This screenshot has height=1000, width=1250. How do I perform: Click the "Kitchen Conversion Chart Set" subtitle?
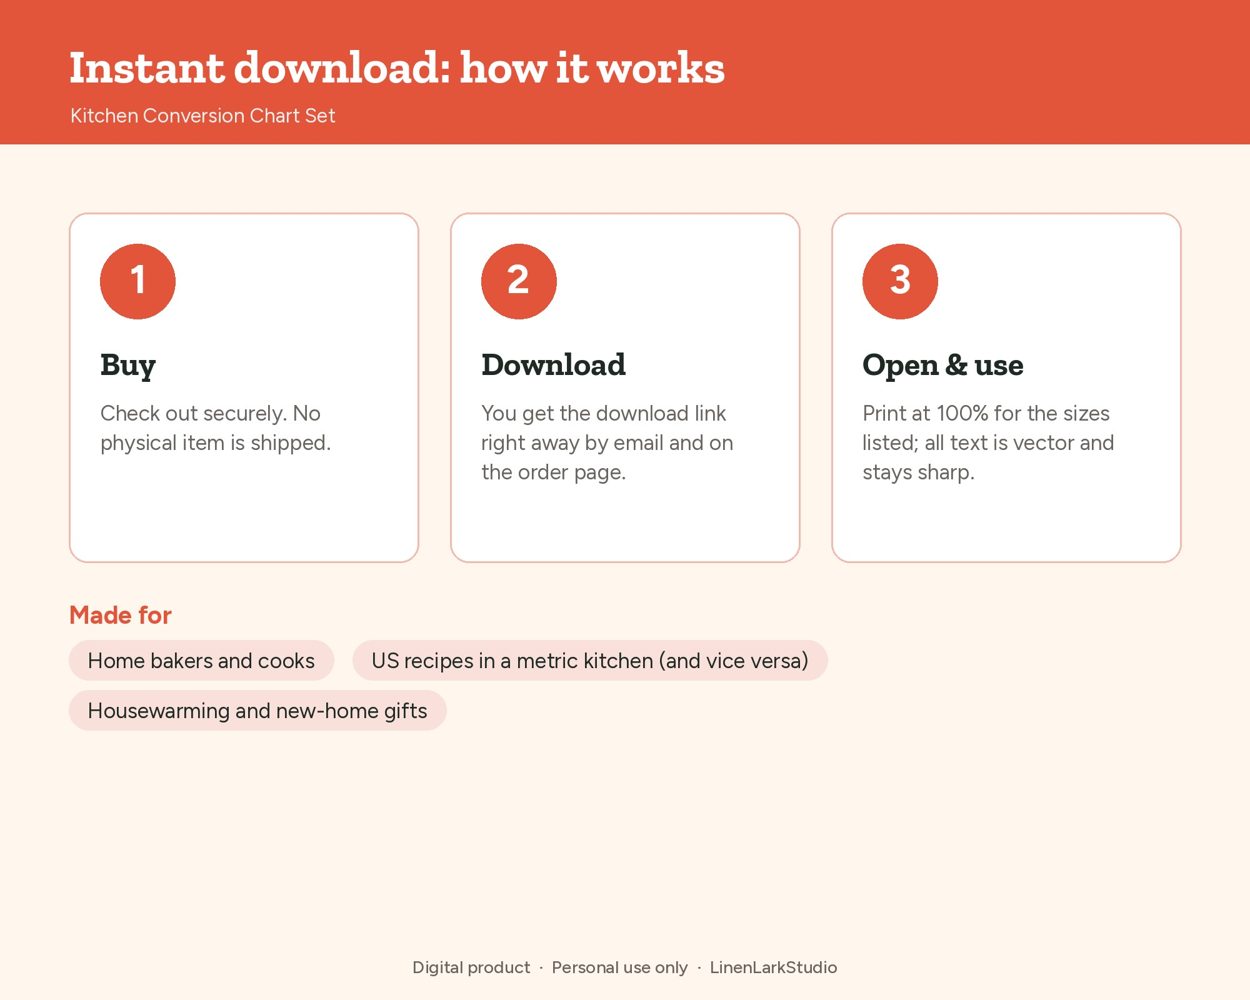(x=203, y=116)
